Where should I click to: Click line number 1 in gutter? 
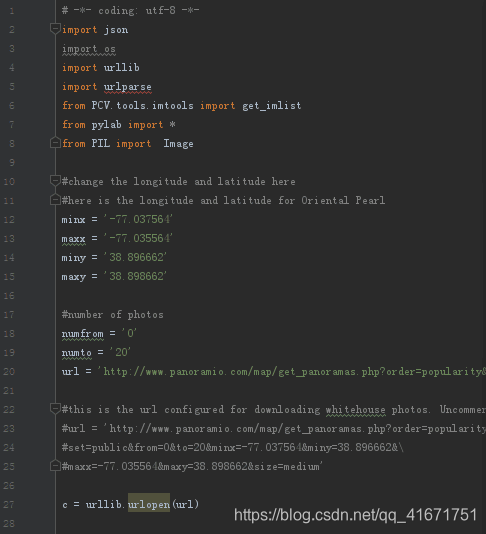tap(12, 11)
